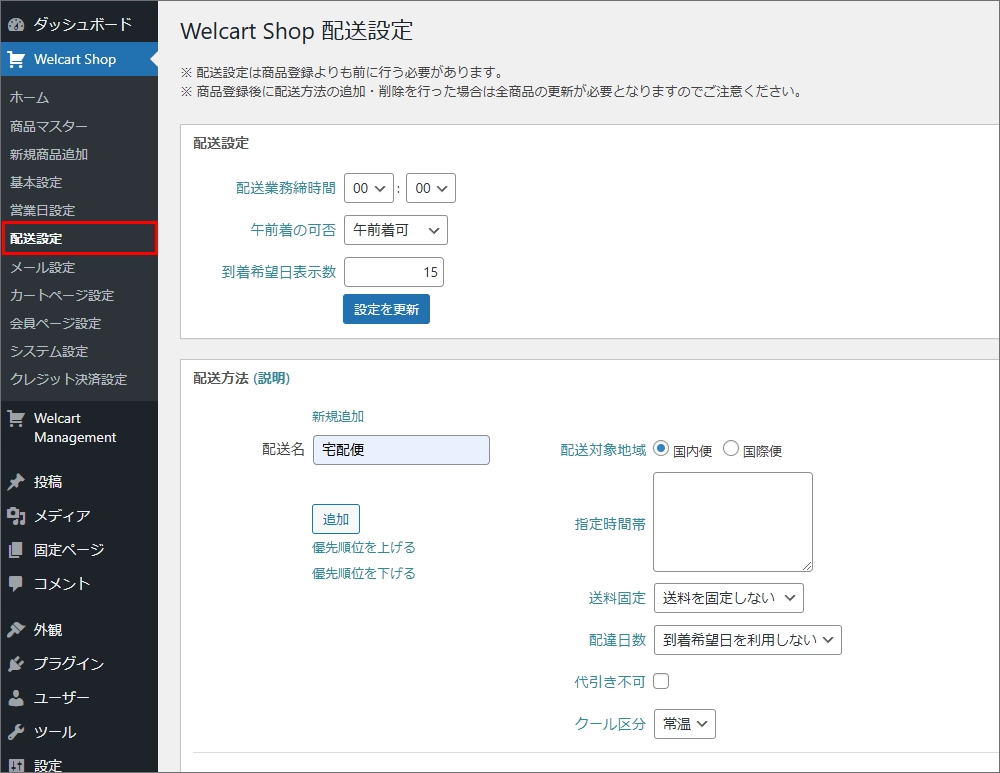This screenshot has height=773, width=1000.
Task: Click the 午前着の可否 label
Action: pyautogui.click(x=293, y=230)
